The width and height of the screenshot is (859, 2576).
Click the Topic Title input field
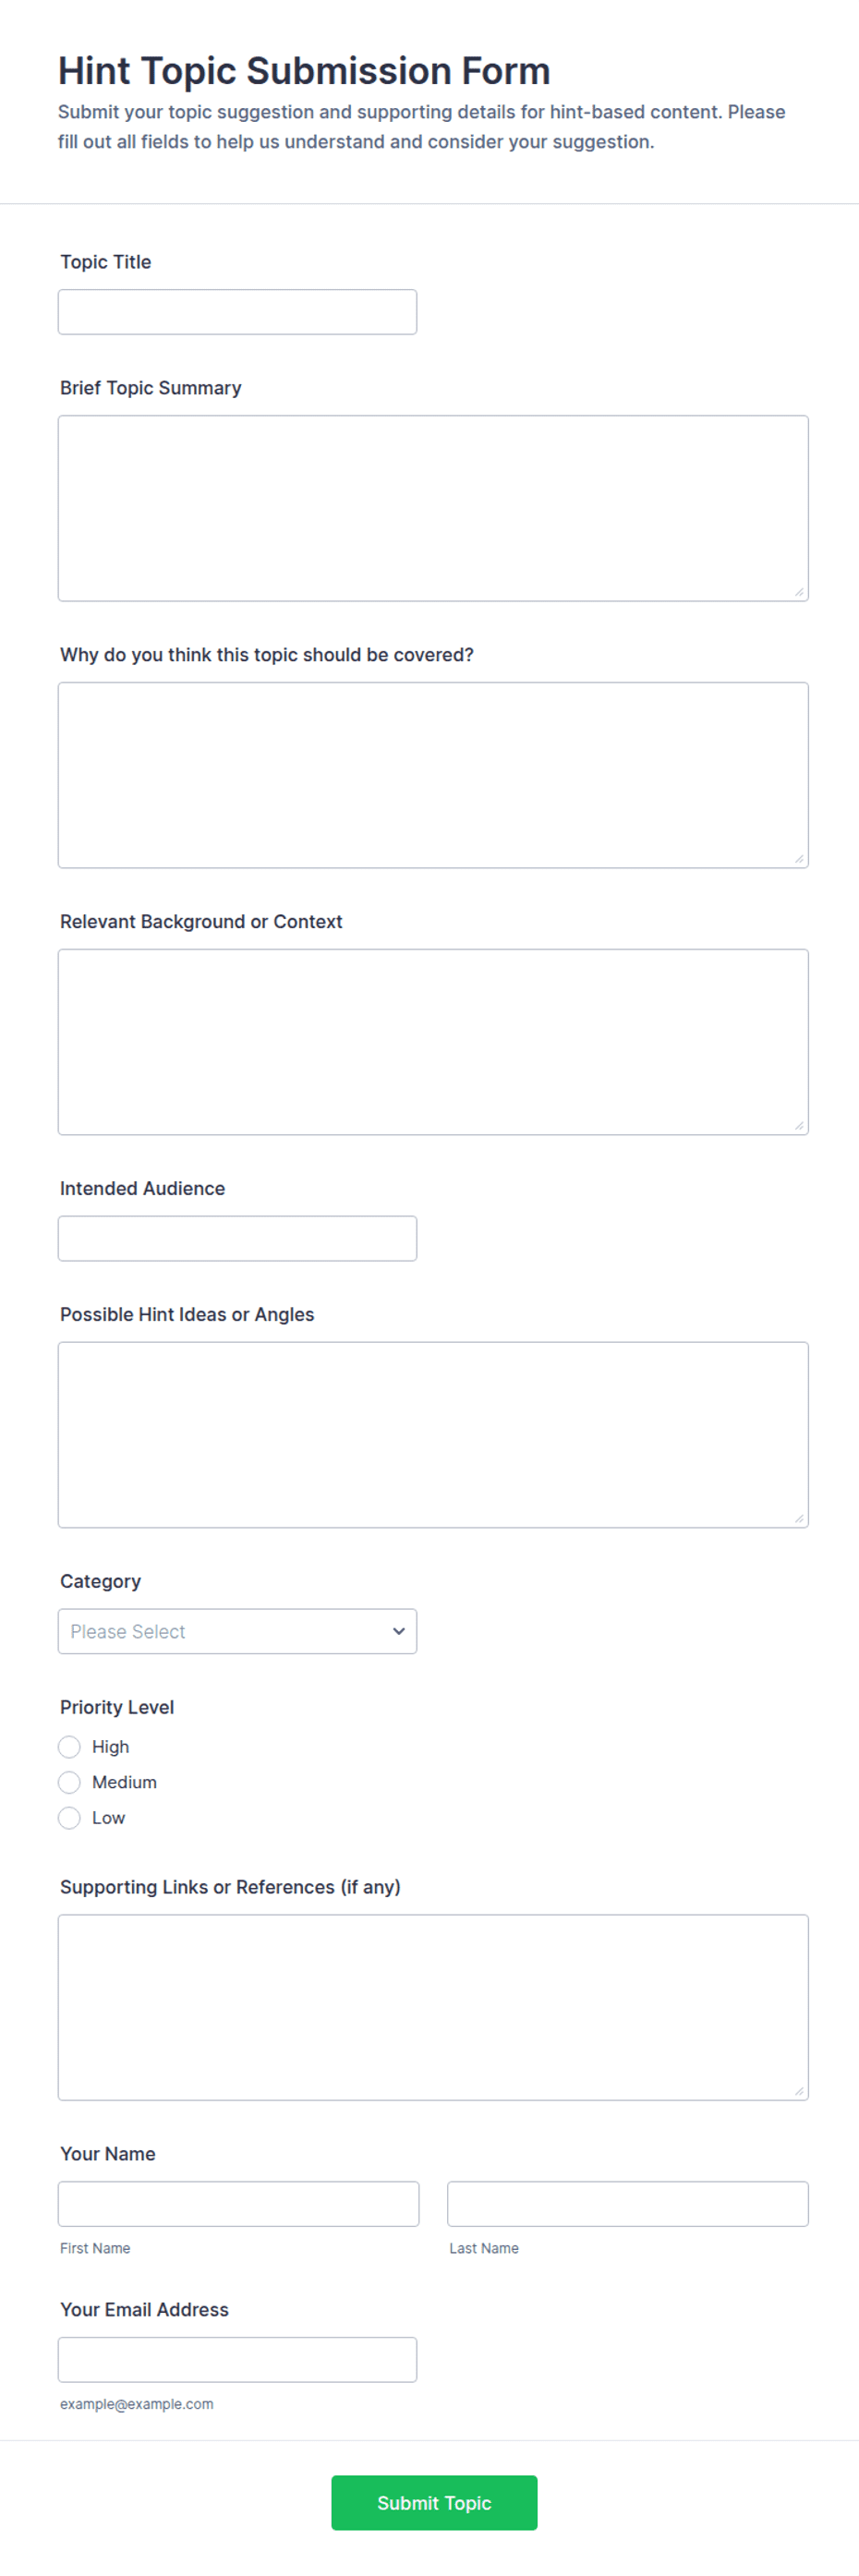[237, 312]
